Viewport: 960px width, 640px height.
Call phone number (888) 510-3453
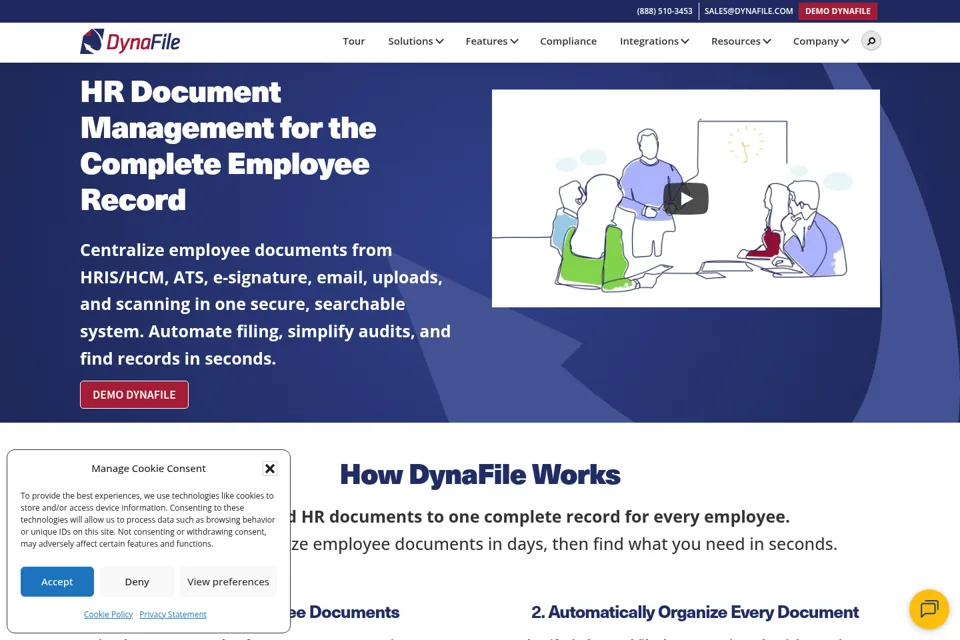(x=664, y=11)
